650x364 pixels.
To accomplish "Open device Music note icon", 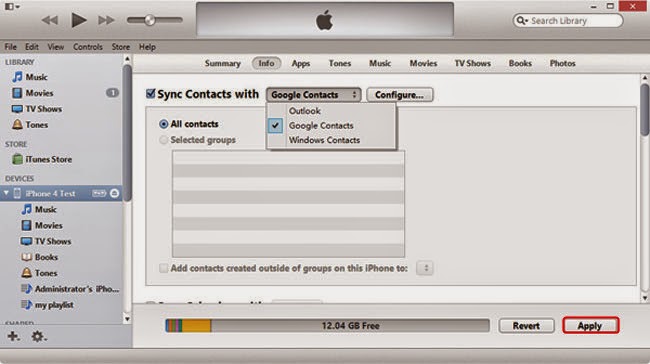I will tap(27, 209).
